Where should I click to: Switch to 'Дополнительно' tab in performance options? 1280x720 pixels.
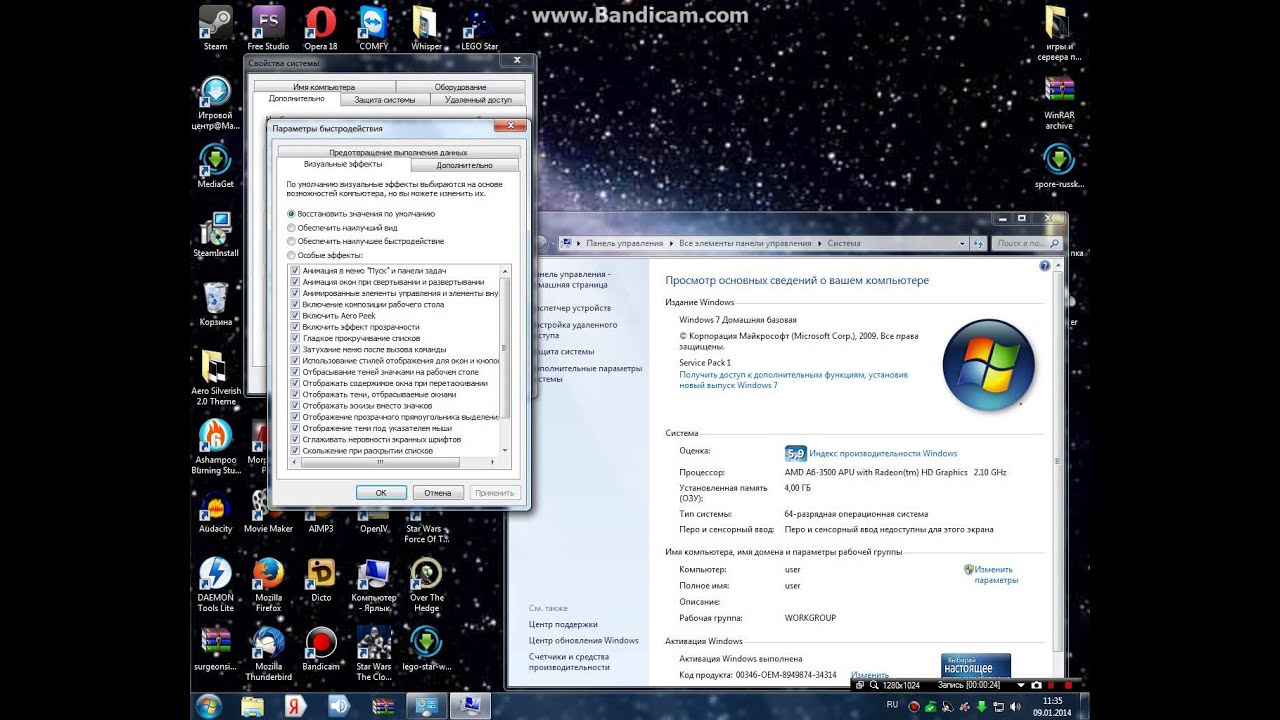464,165
